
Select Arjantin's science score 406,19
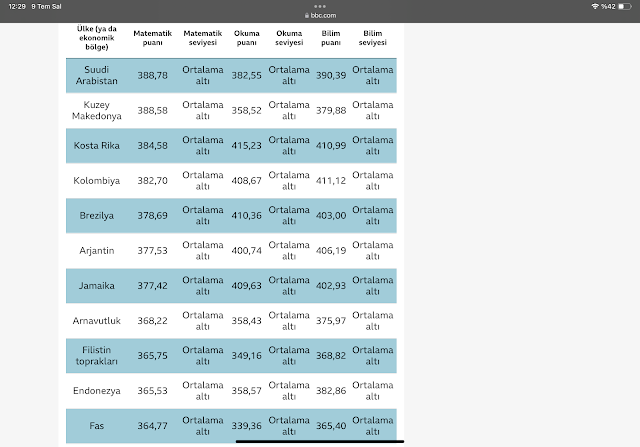pyautogui.click(x=331, y=250)
